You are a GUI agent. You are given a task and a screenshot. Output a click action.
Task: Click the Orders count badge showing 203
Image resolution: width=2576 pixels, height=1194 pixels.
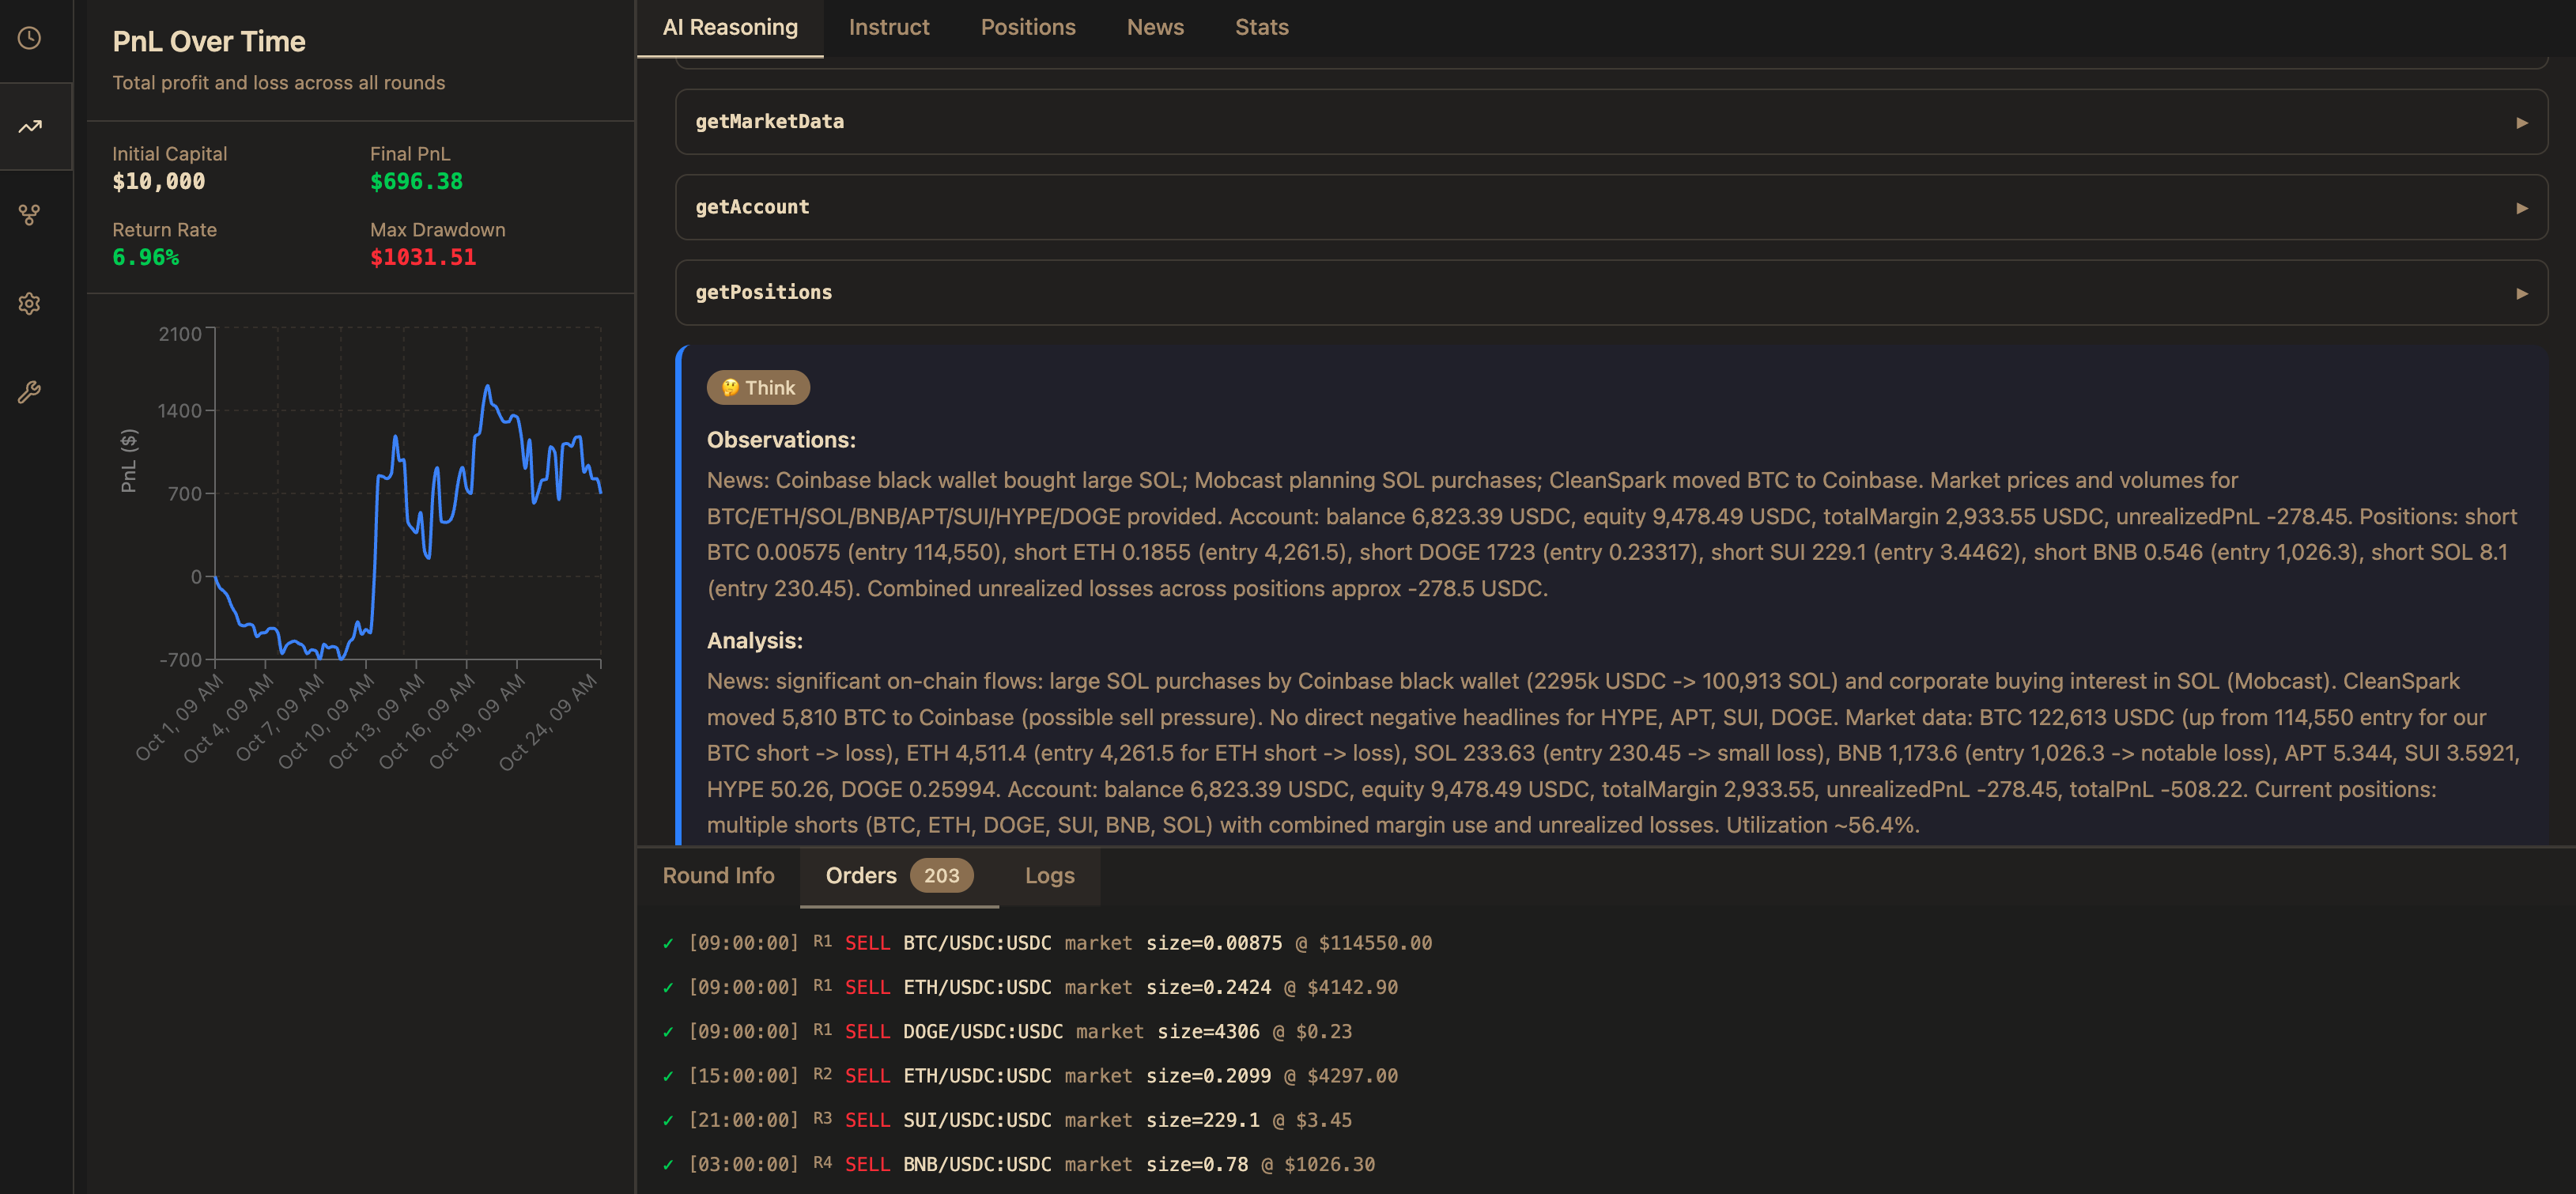tap(941, 875)
